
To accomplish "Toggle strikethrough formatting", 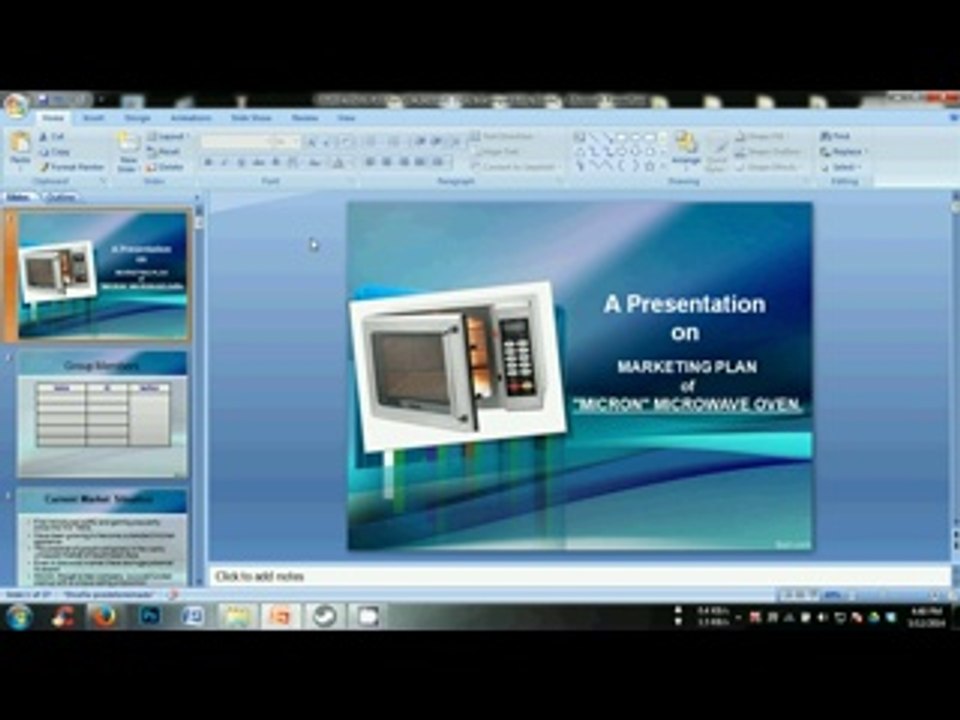I will (258, 163).
